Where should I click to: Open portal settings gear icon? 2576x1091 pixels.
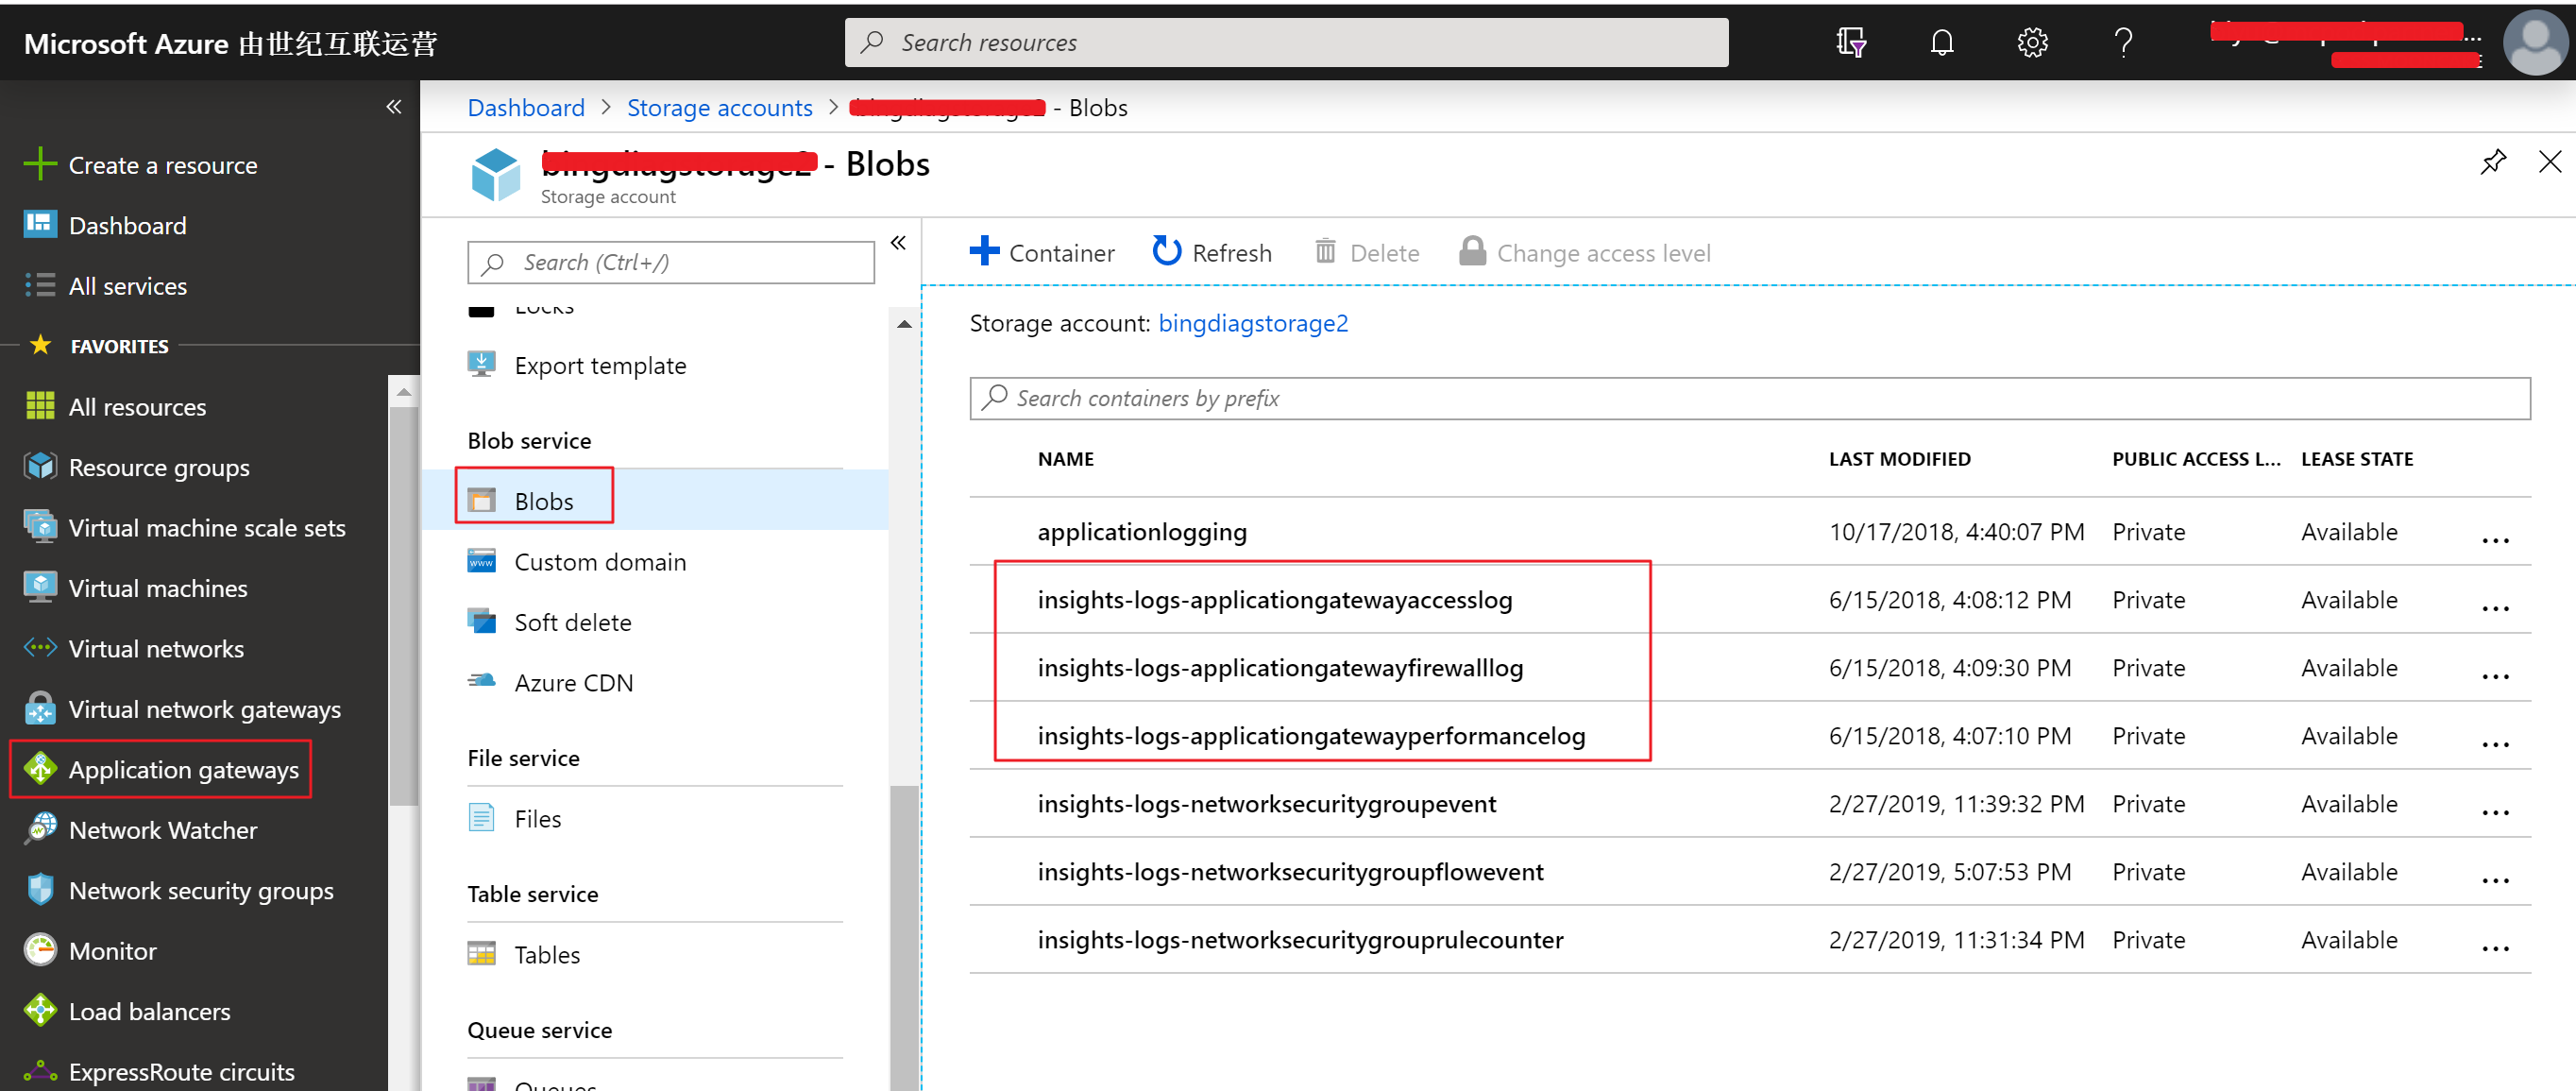2032,43
